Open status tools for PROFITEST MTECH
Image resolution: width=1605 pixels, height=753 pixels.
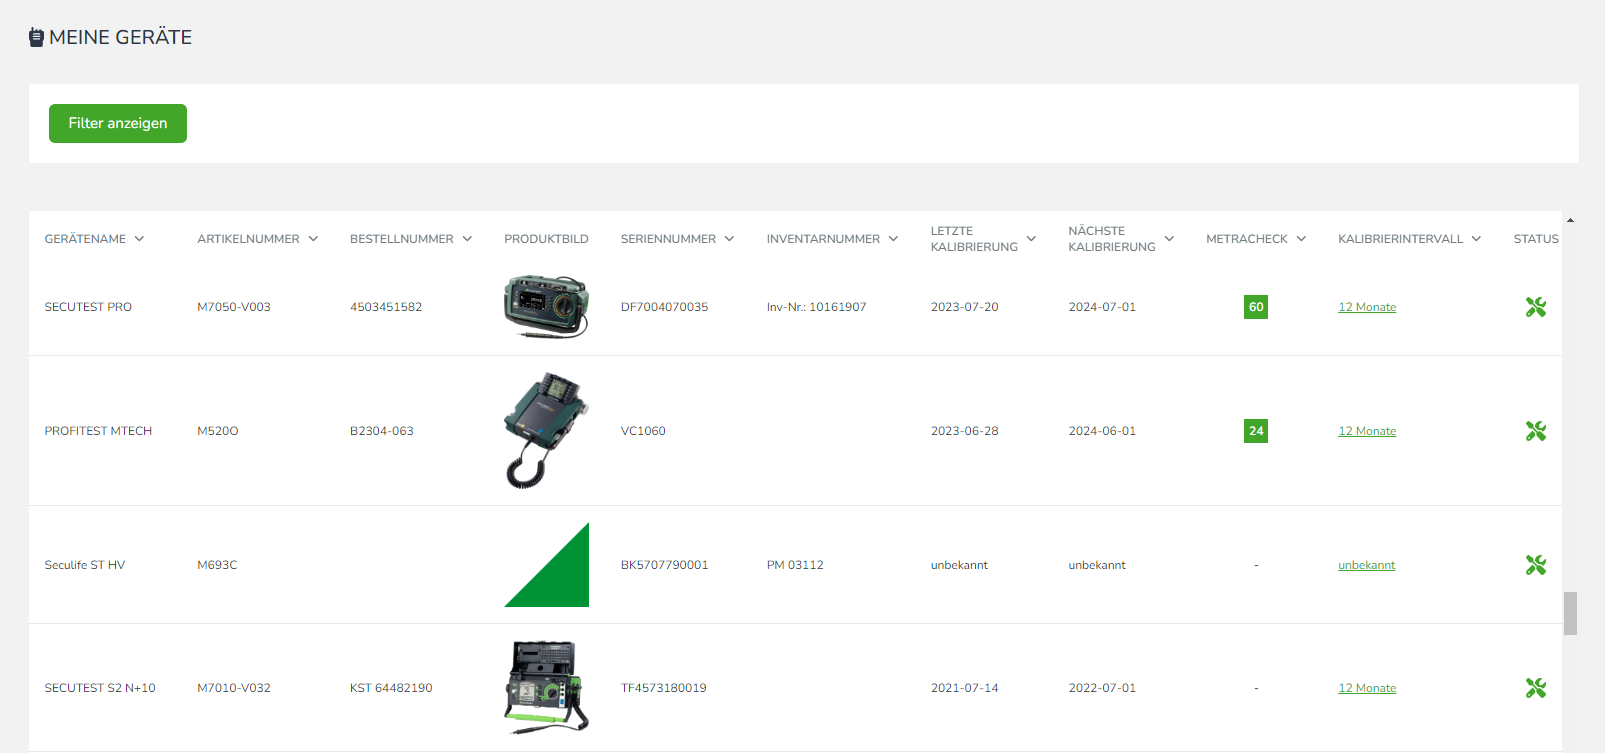pos(1536,431)
